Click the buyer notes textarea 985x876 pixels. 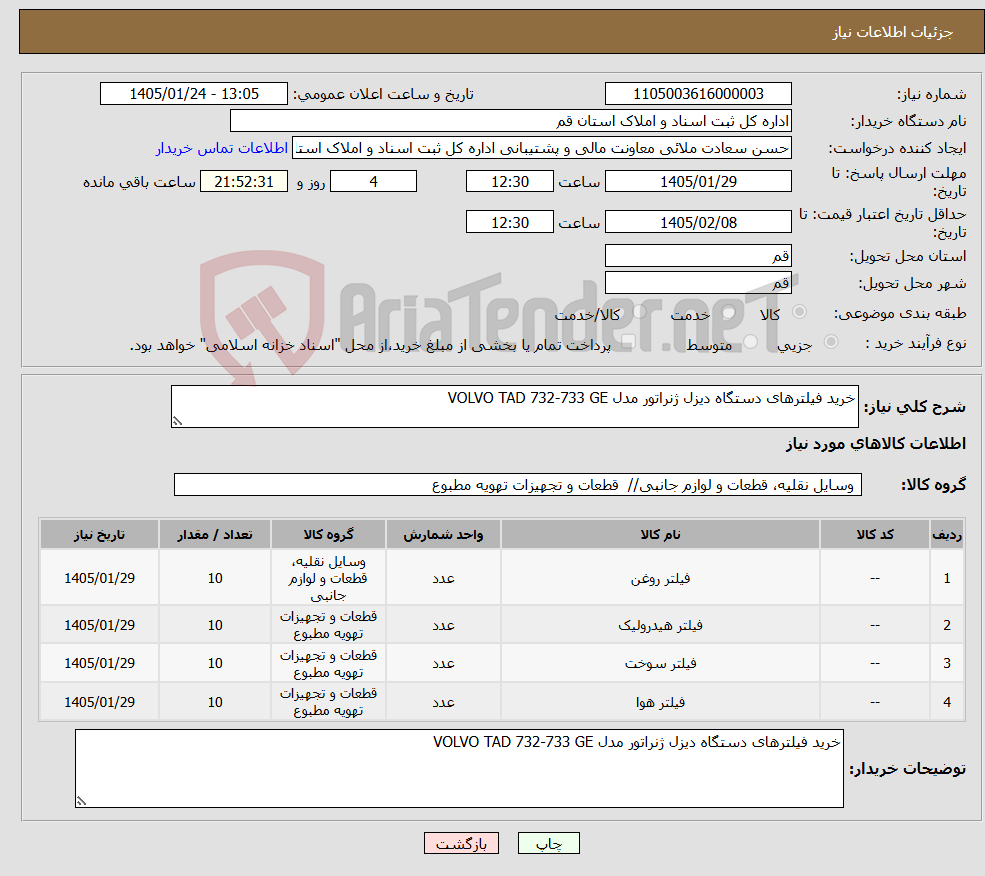[x=459, y=769]
